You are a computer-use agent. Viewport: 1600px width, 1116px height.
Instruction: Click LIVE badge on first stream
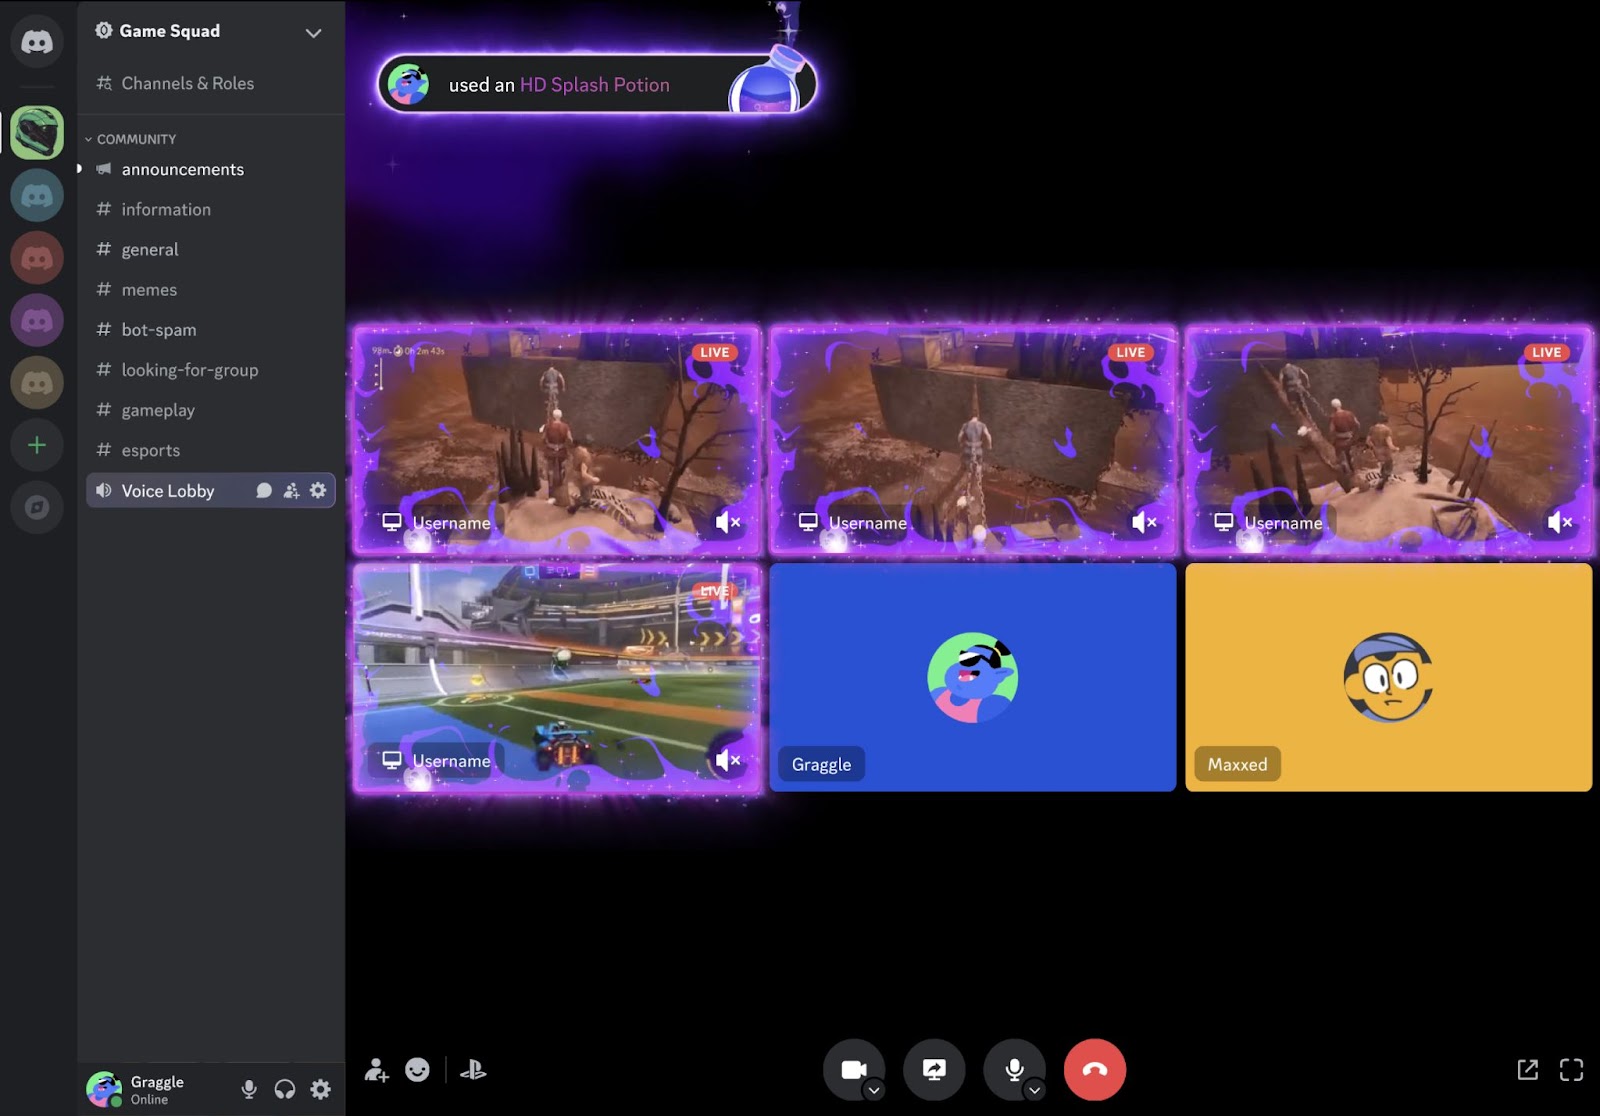714,352
